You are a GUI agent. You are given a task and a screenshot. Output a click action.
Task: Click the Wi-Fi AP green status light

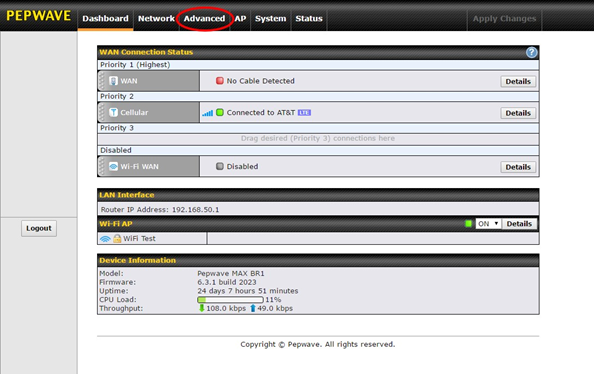(468, 224)
